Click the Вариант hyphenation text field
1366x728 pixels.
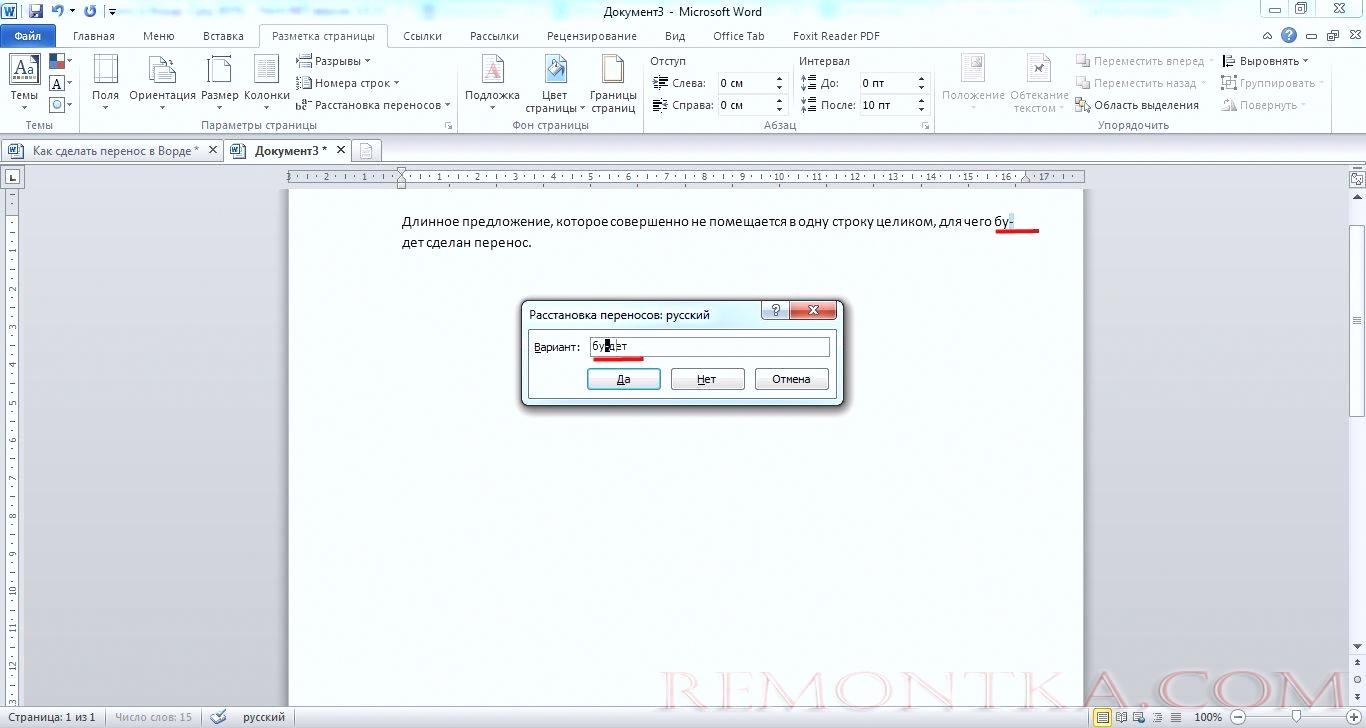point(709,346)
